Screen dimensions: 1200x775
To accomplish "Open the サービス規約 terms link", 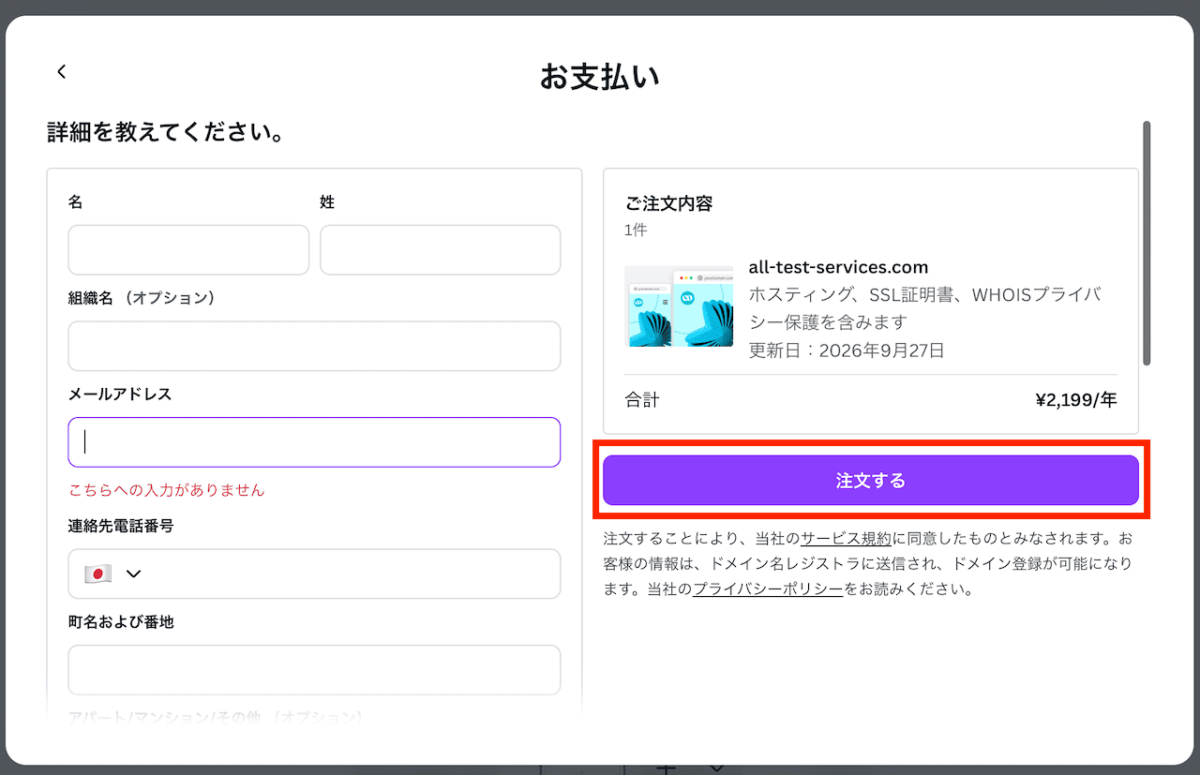I will tap(845, 538).
